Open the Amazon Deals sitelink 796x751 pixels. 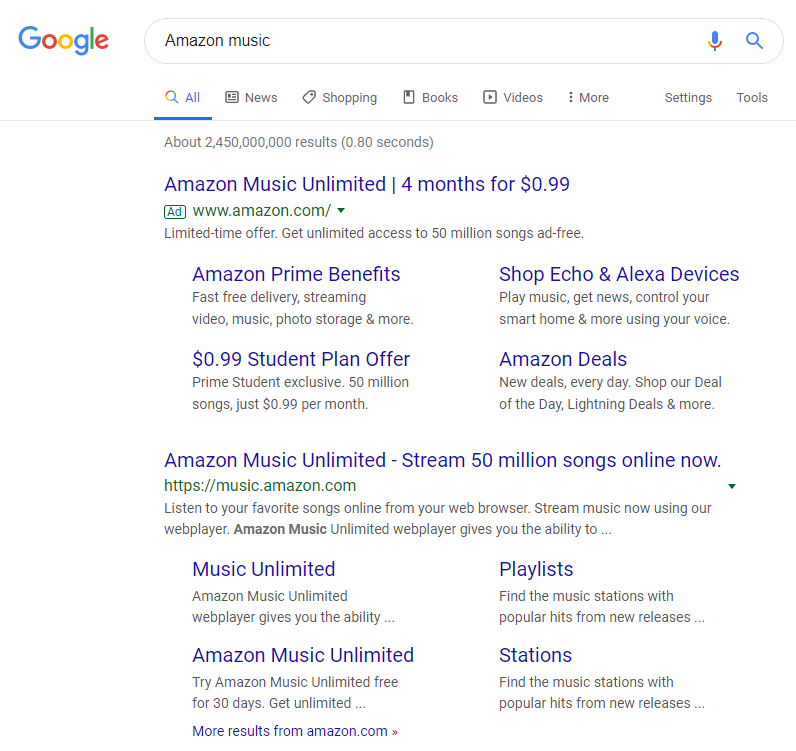563,359
